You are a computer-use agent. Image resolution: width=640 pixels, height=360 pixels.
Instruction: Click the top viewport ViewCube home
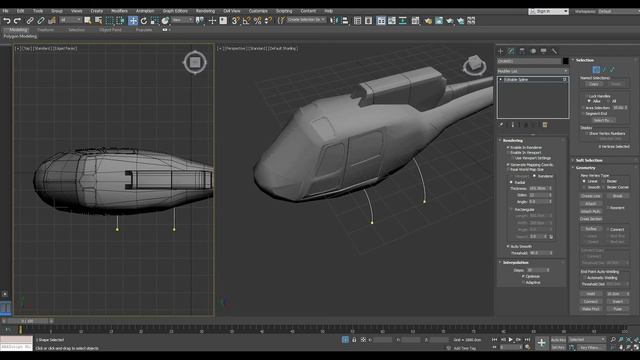point(195,62)
